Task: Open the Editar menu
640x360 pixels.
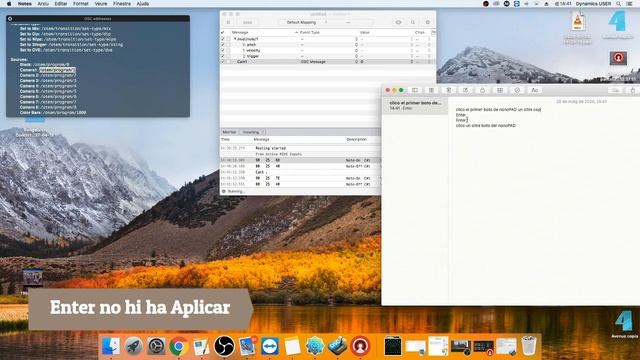Action: pyautogui.click(x=61, y=4)
